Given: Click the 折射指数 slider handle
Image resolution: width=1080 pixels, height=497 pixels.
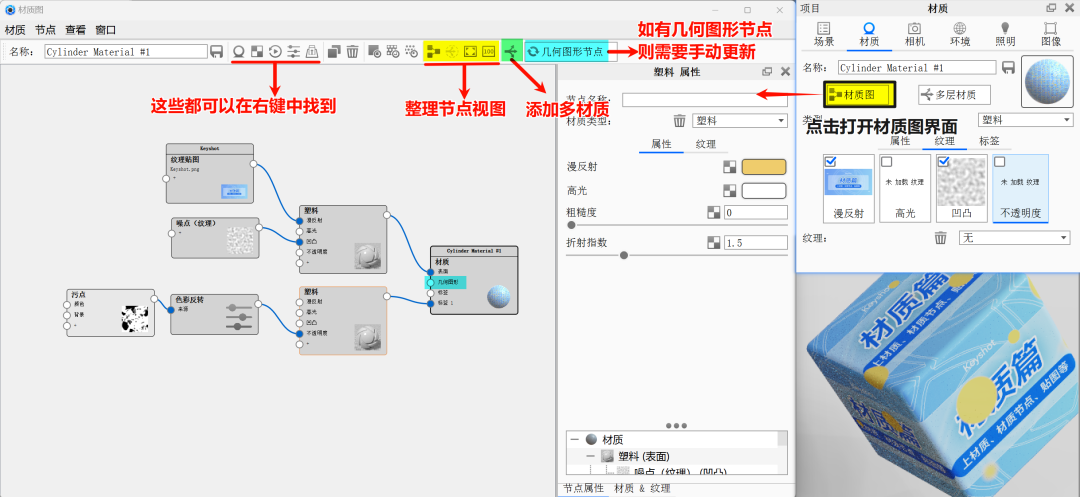Looking at the screenshot, I should click(624, 255).
